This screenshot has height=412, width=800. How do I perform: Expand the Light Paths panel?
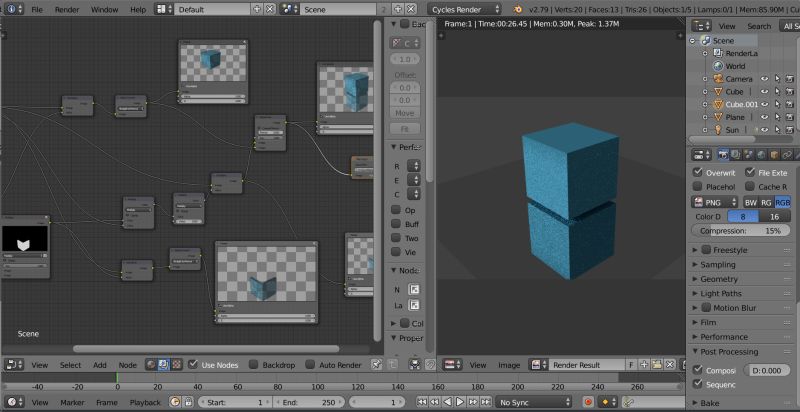click(720, 294)
